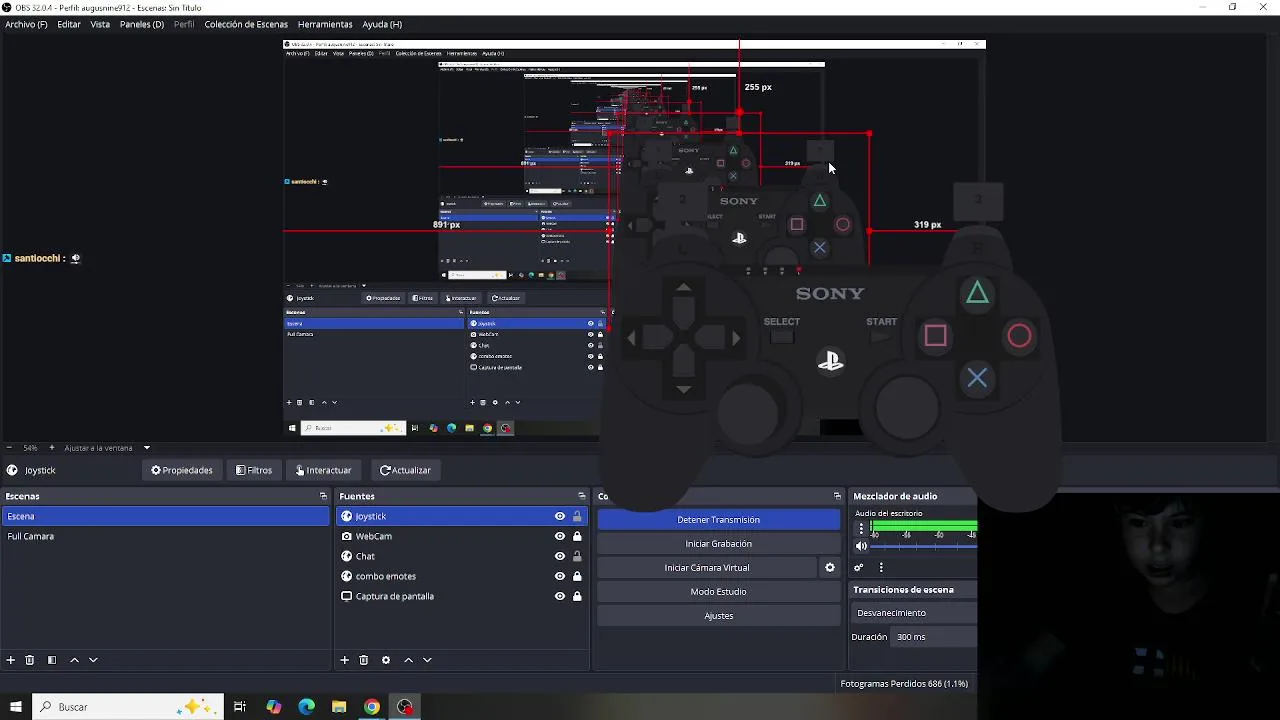Toggle lock on WebCam source
Image resolution: width=1280 pixels, height=720 pixels.
577,536
